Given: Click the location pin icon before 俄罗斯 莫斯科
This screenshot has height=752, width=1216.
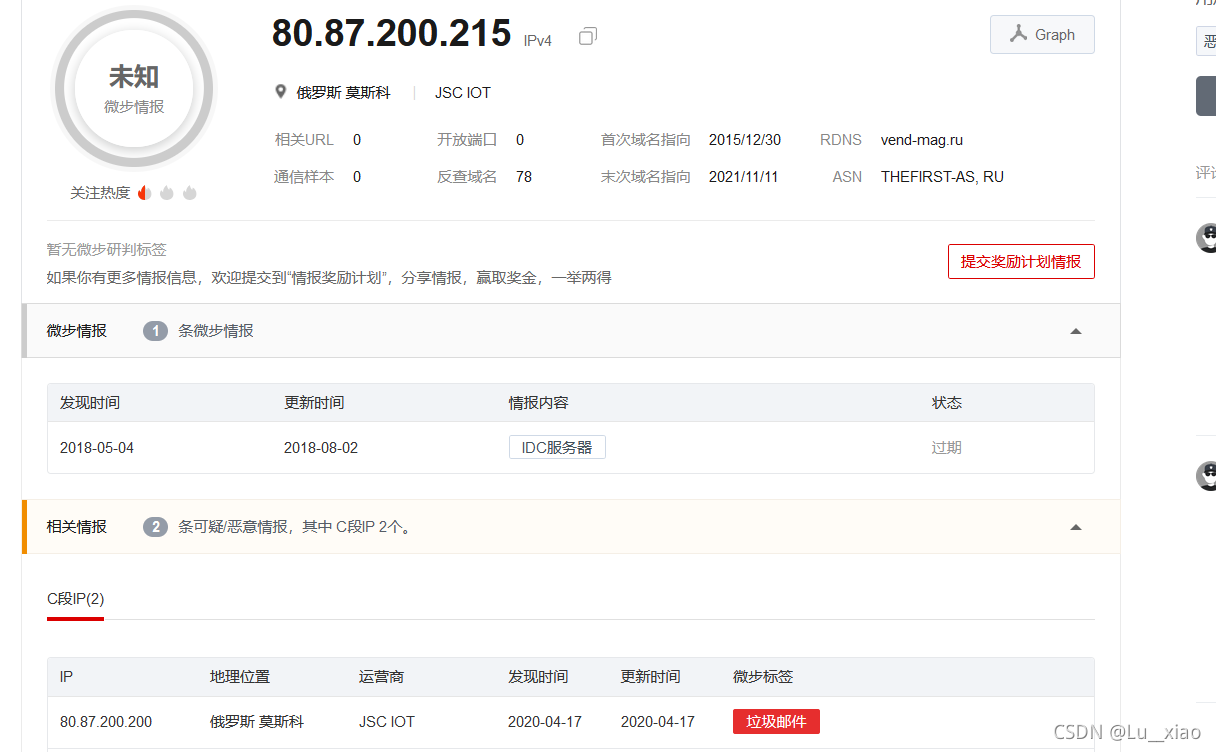Looking at the screenshot, I should (281, 91).
